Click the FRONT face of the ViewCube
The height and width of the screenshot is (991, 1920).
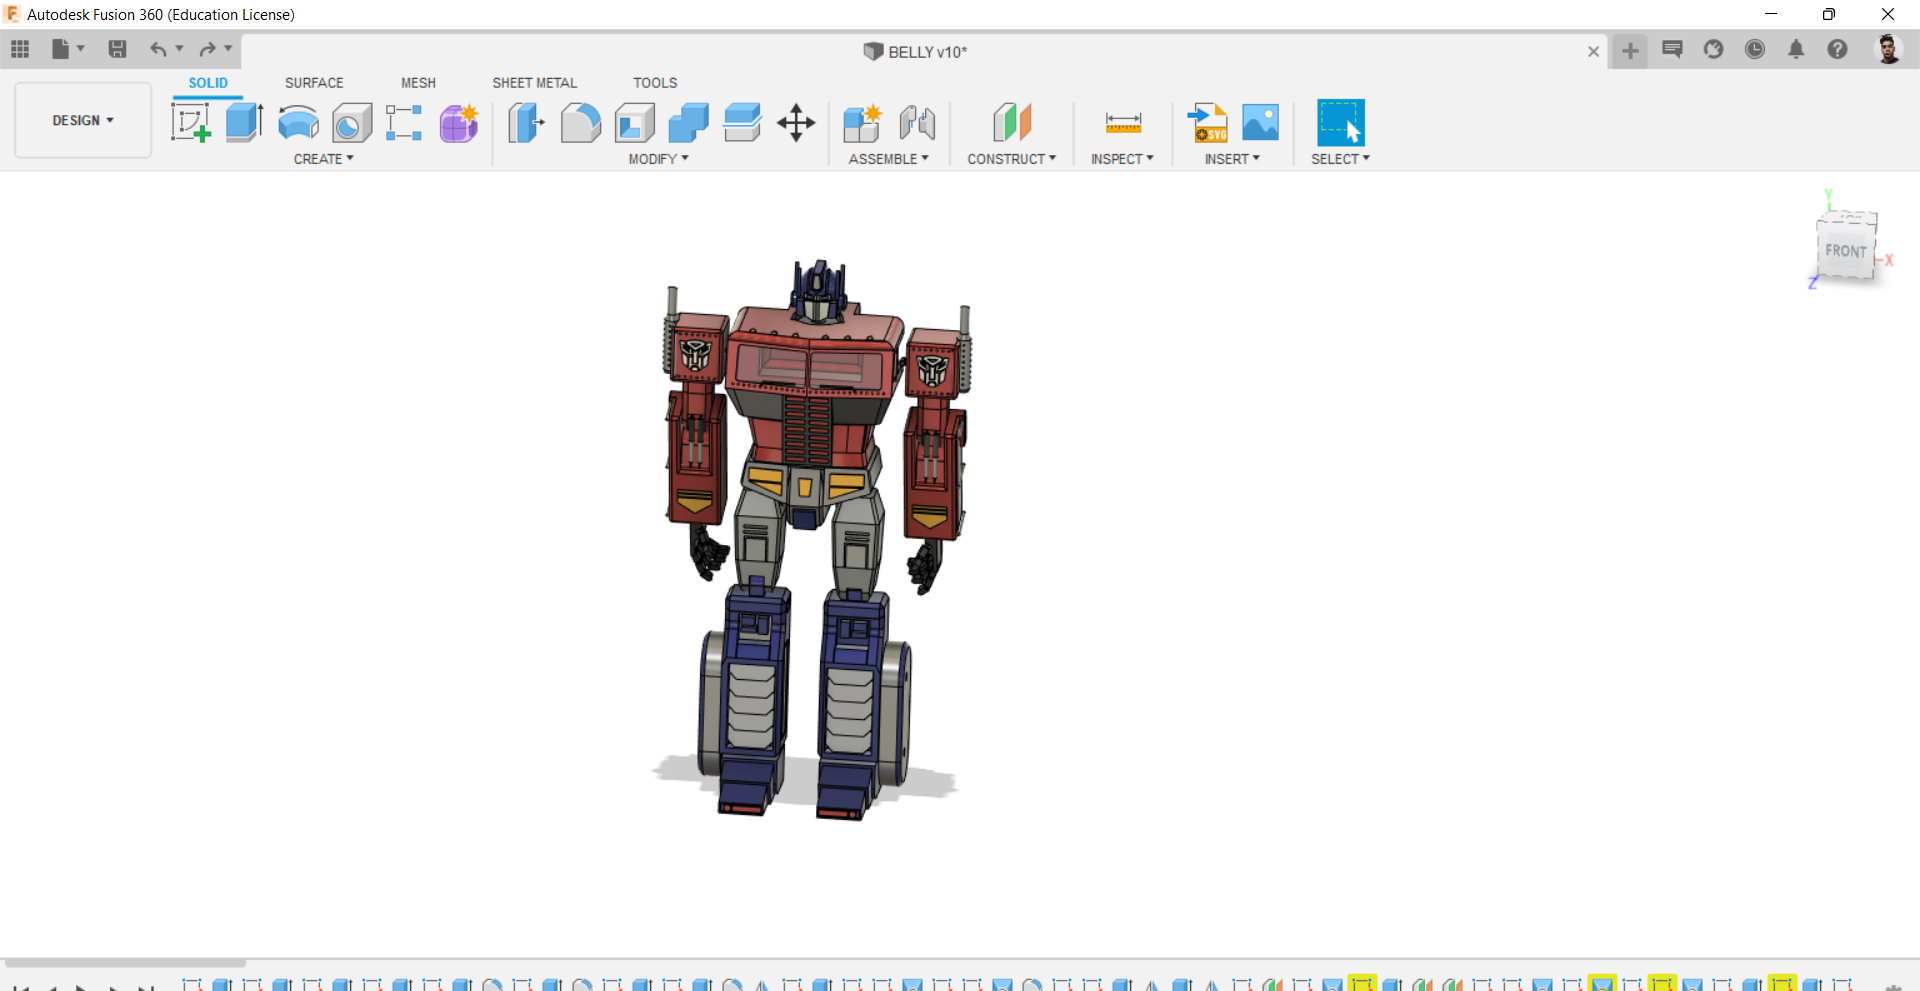click(x=1845, y=250)
